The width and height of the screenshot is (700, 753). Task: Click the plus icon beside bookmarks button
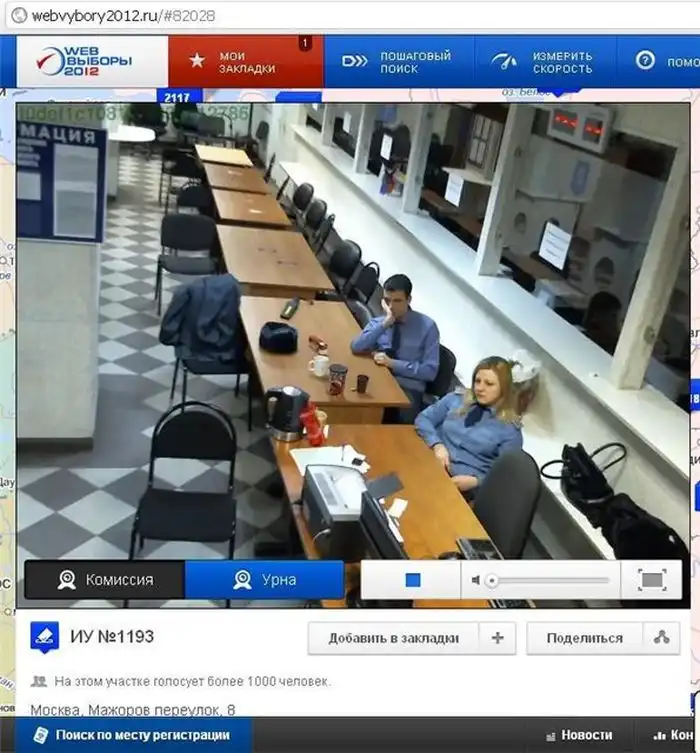[496, 638]
